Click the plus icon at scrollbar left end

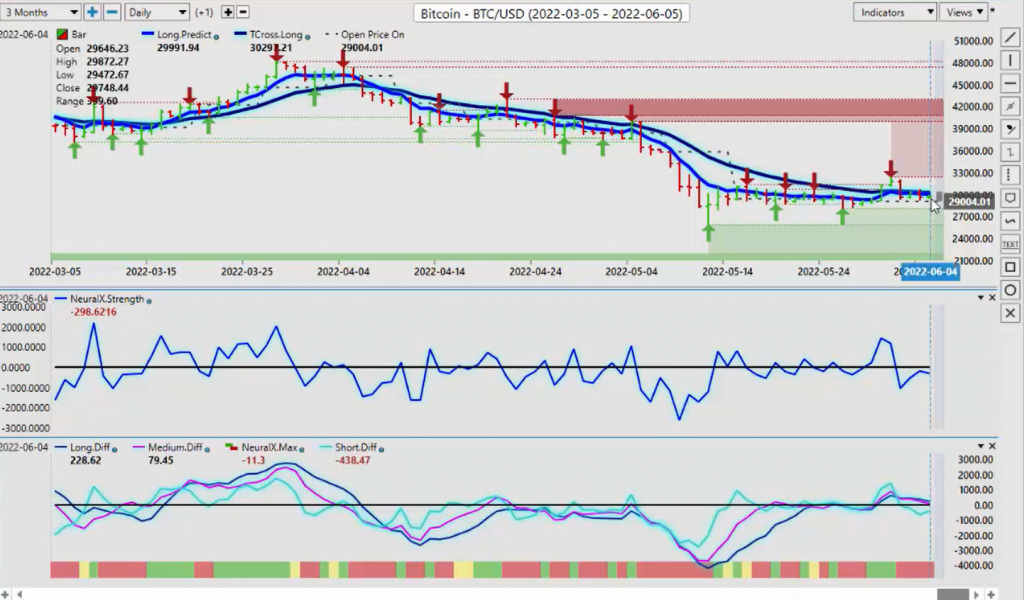[5, 594]
